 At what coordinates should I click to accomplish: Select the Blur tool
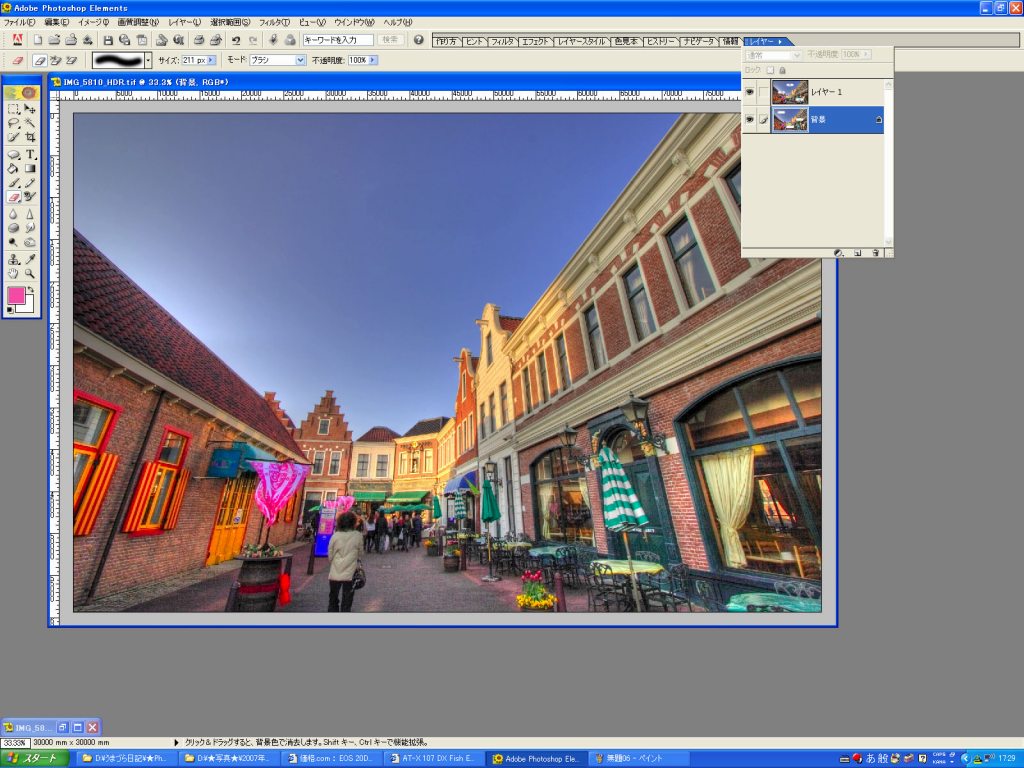(13, 215)
